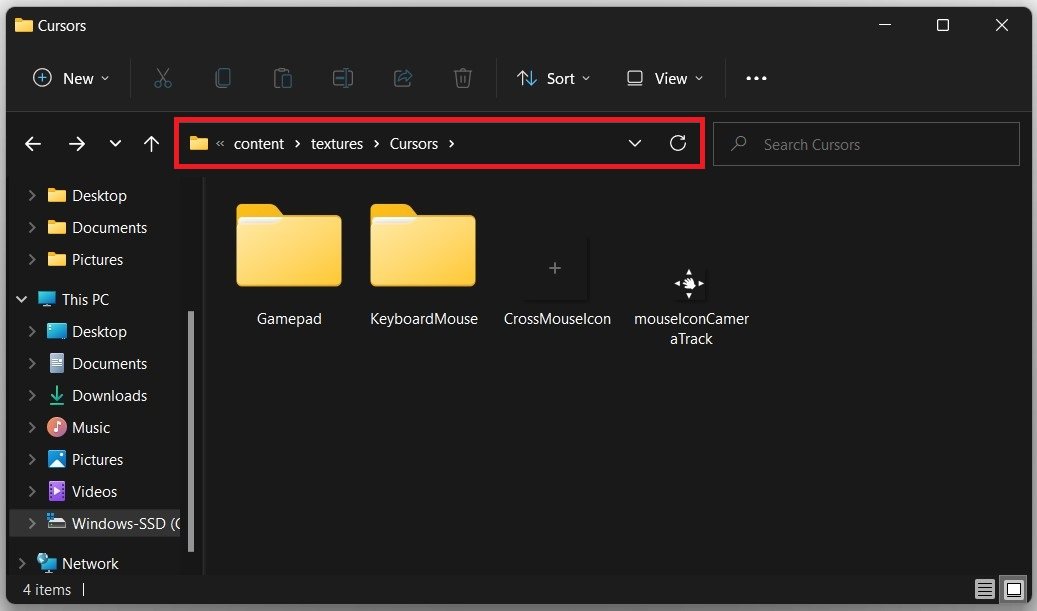Expand Windows-SSD in the sidebar
The image size is (1037, 611).
[33, 523]
